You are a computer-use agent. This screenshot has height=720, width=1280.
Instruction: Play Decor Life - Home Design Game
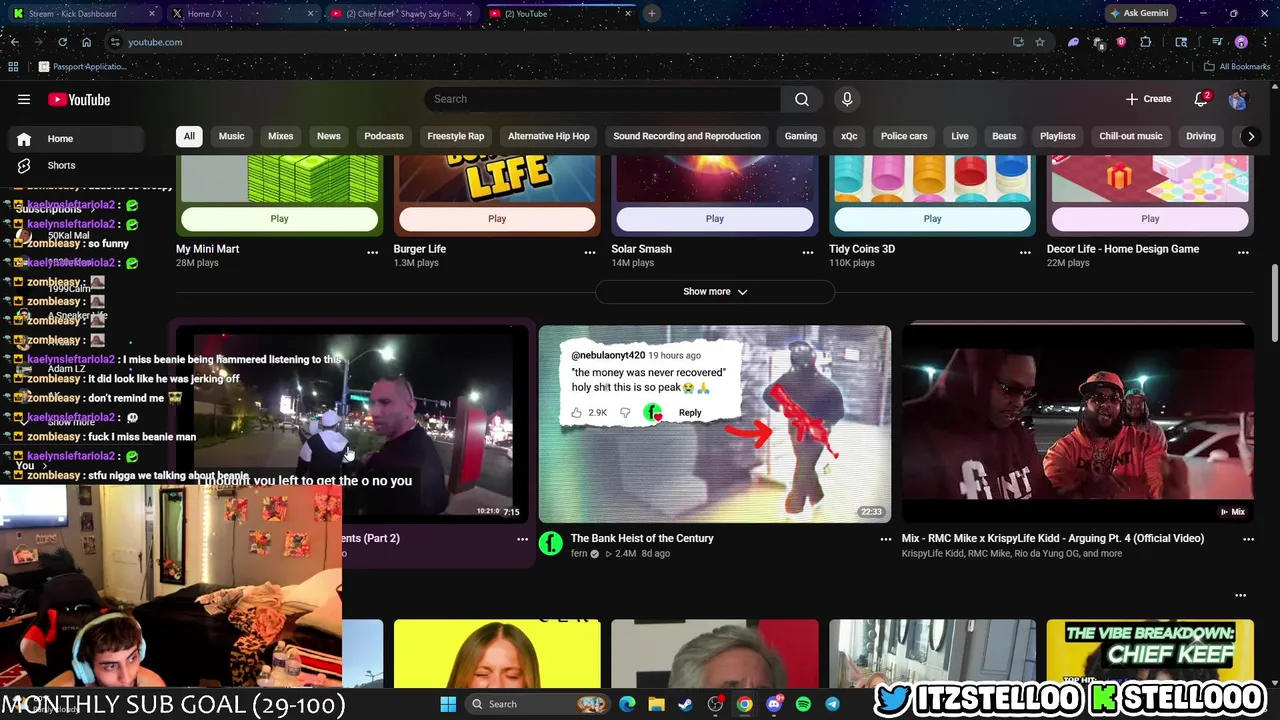tap(1150, 219)
